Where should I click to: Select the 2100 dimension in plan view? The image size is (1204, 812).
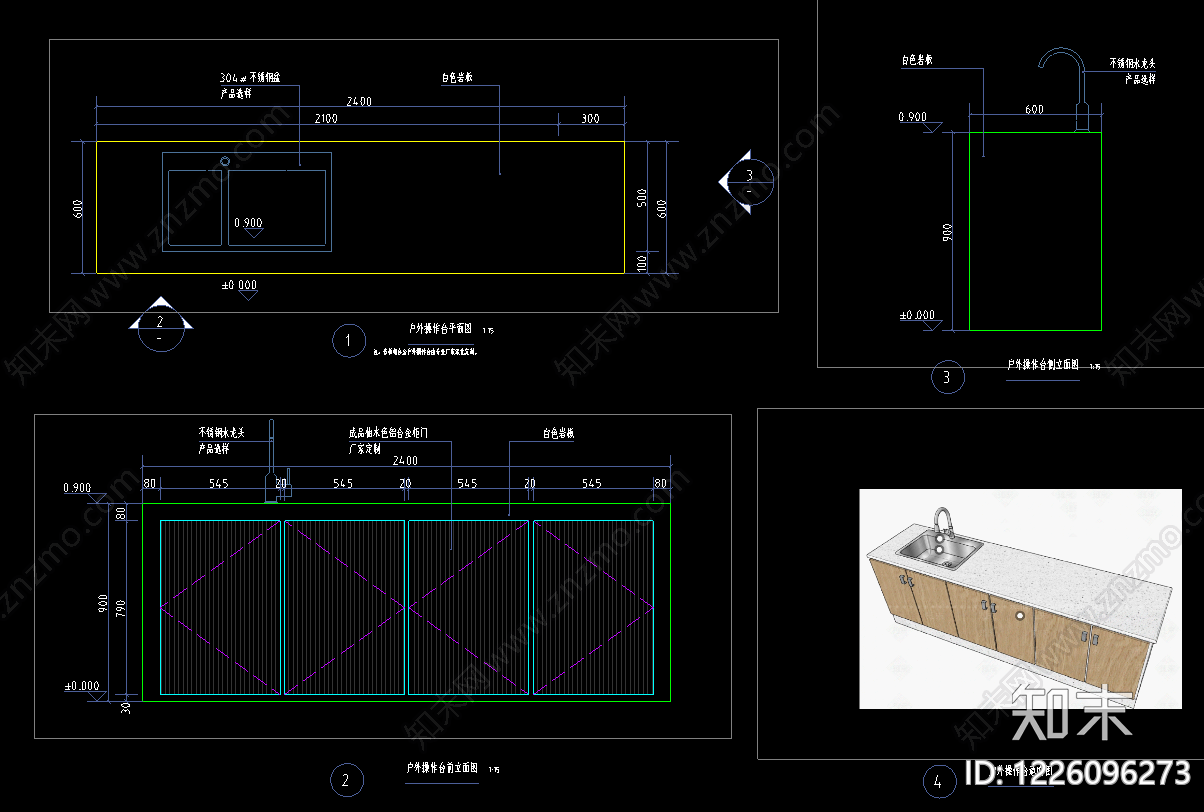tap(326, 119)
